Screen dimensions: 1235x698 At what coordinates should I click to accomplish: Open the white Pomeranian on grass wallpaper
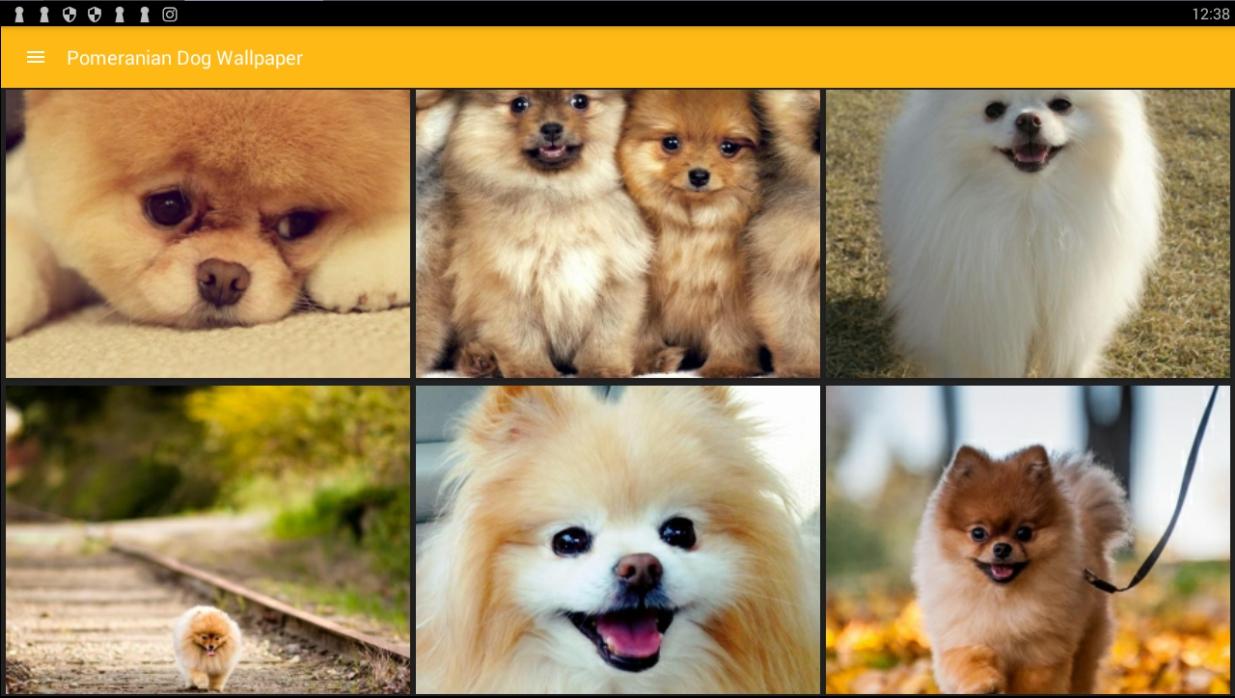coord(1028,234)
